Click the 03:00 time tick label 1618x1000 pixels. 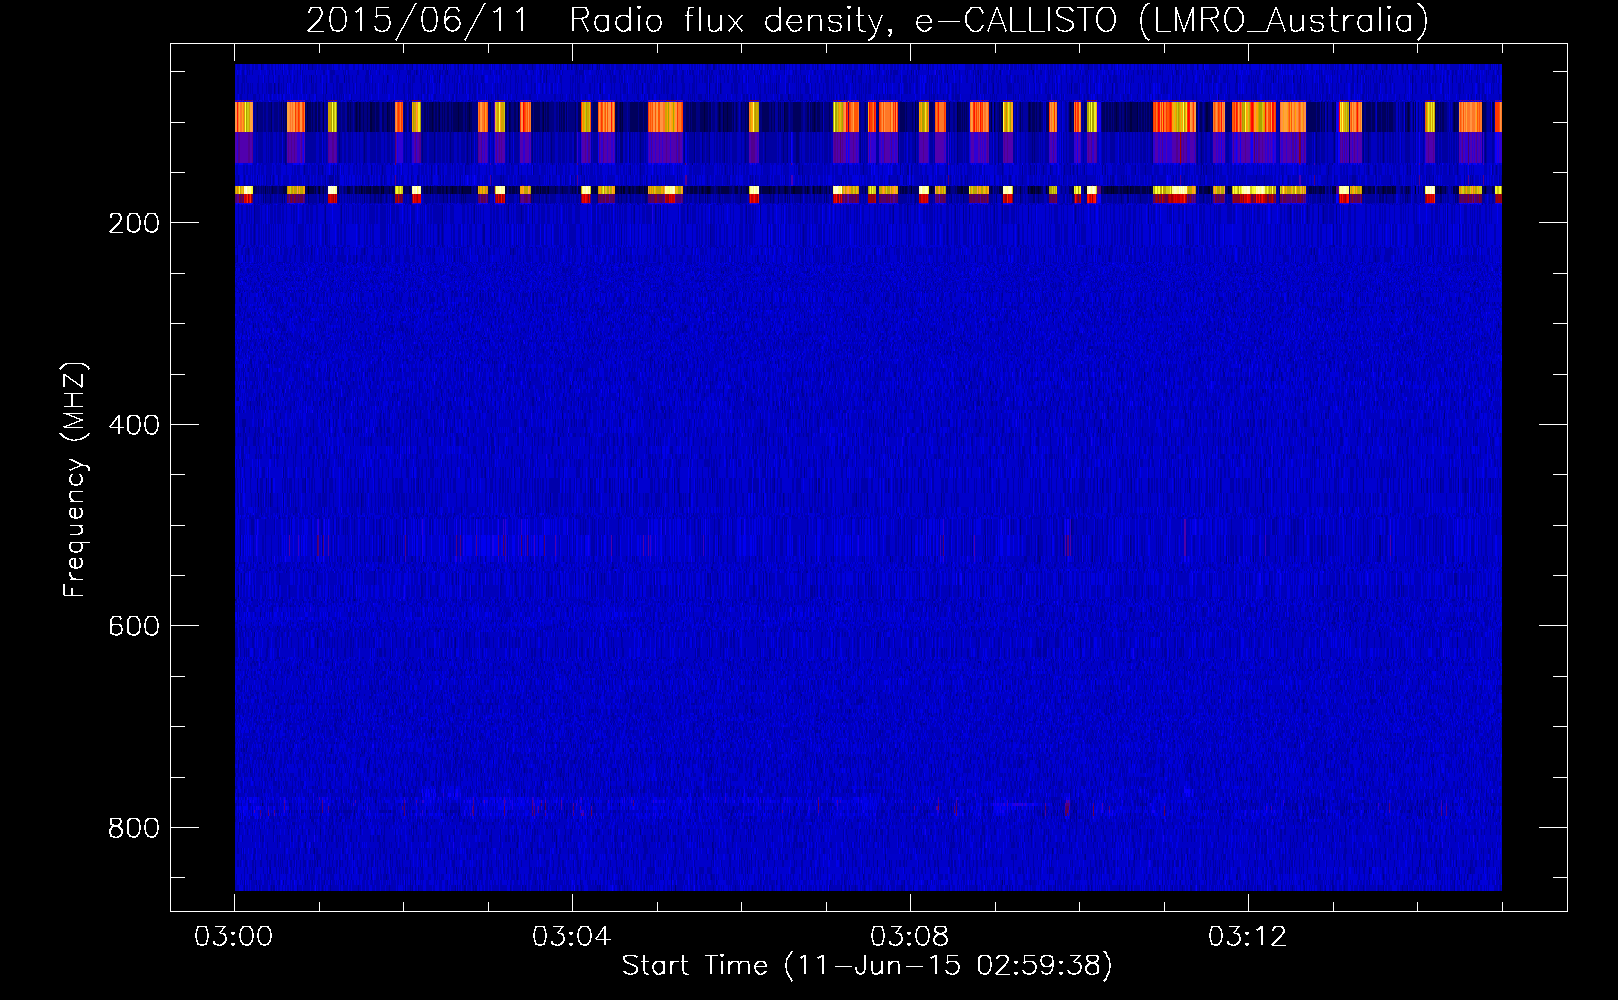234,937
